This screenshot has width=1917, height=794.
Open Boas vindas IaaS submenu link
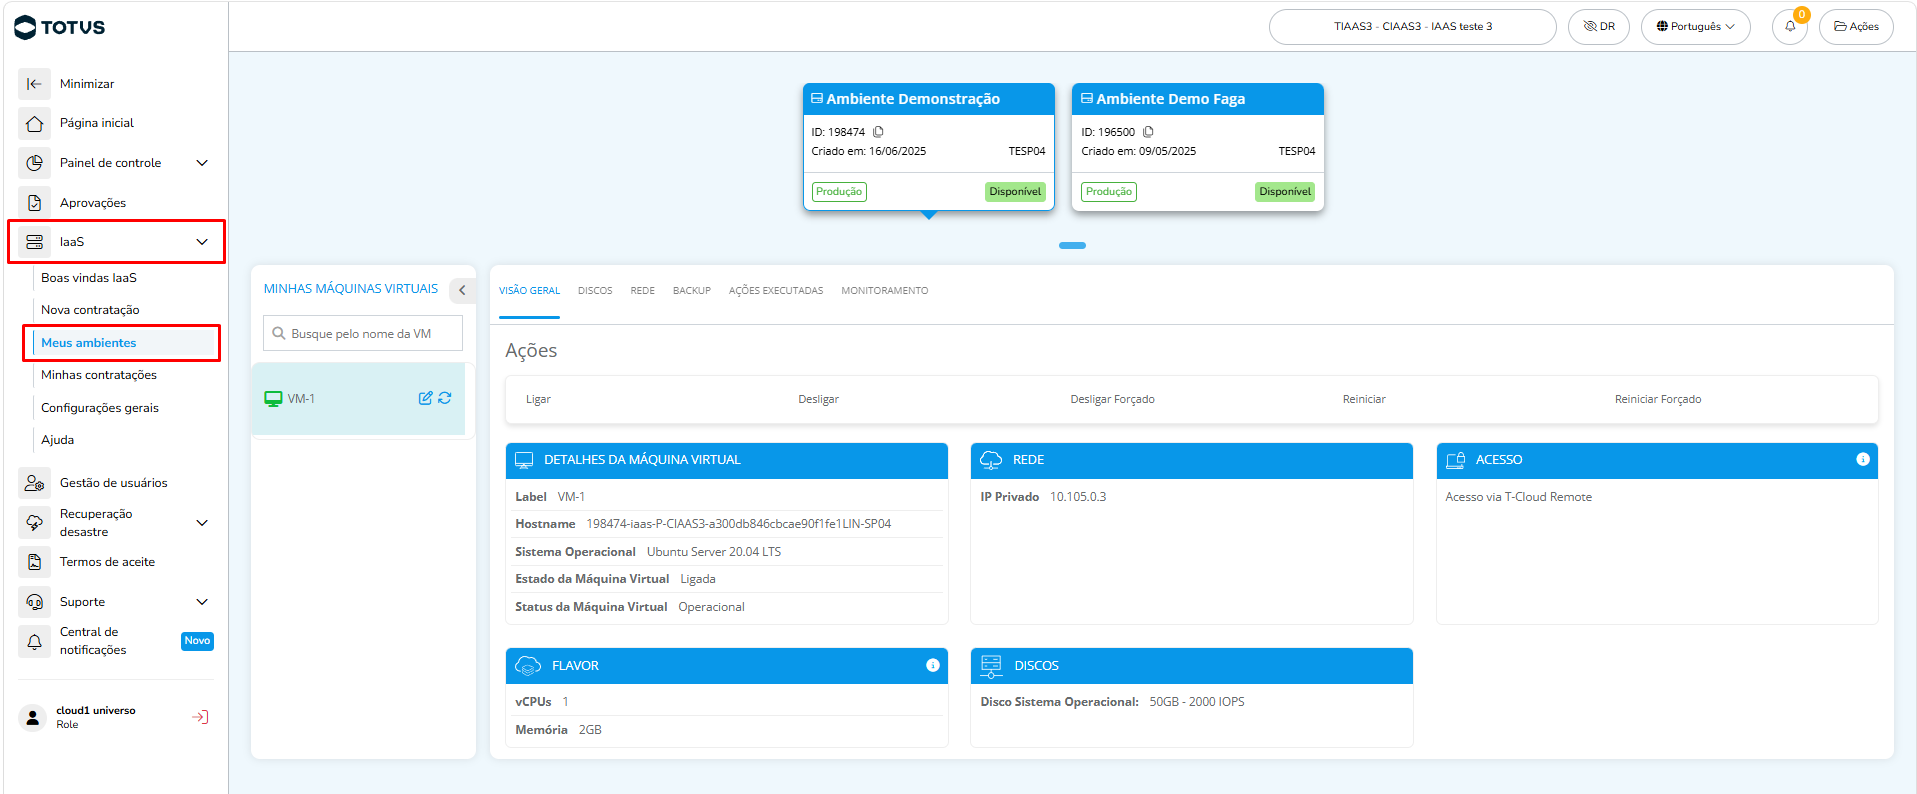89,278
